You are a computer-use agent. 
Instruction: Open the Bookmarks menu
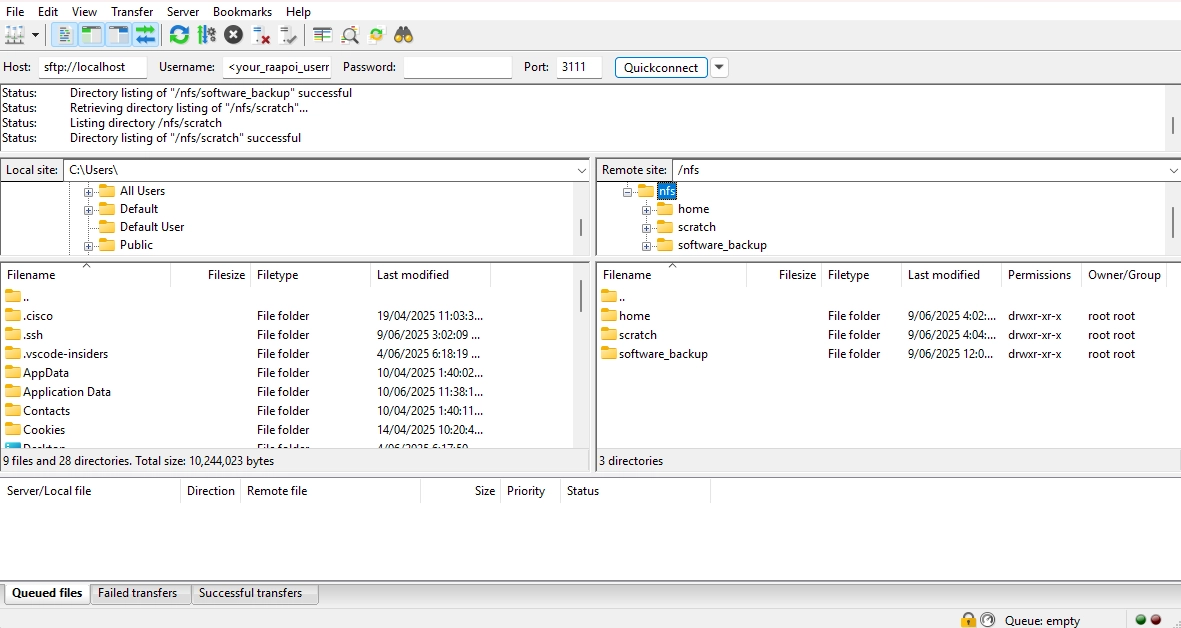click(x=243, y=12)
